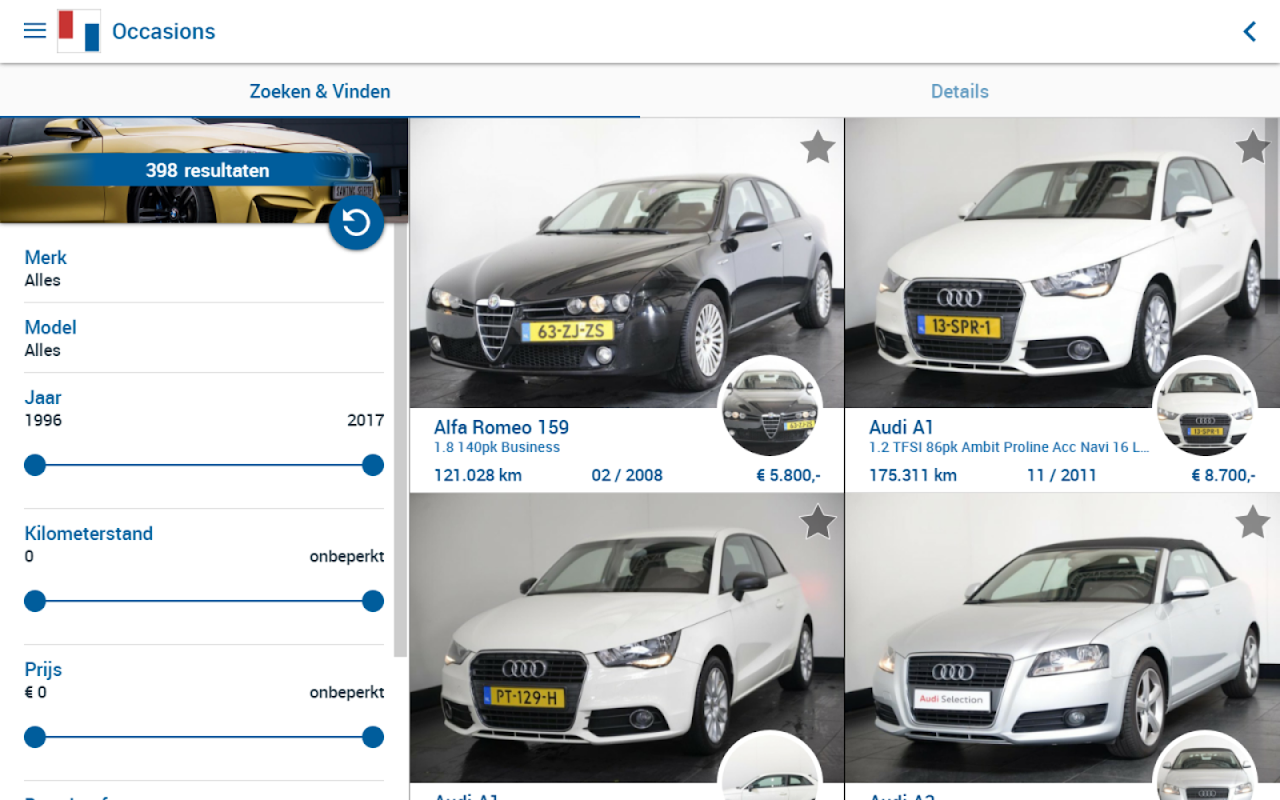Click the Kilometerstand filter label

89,533
